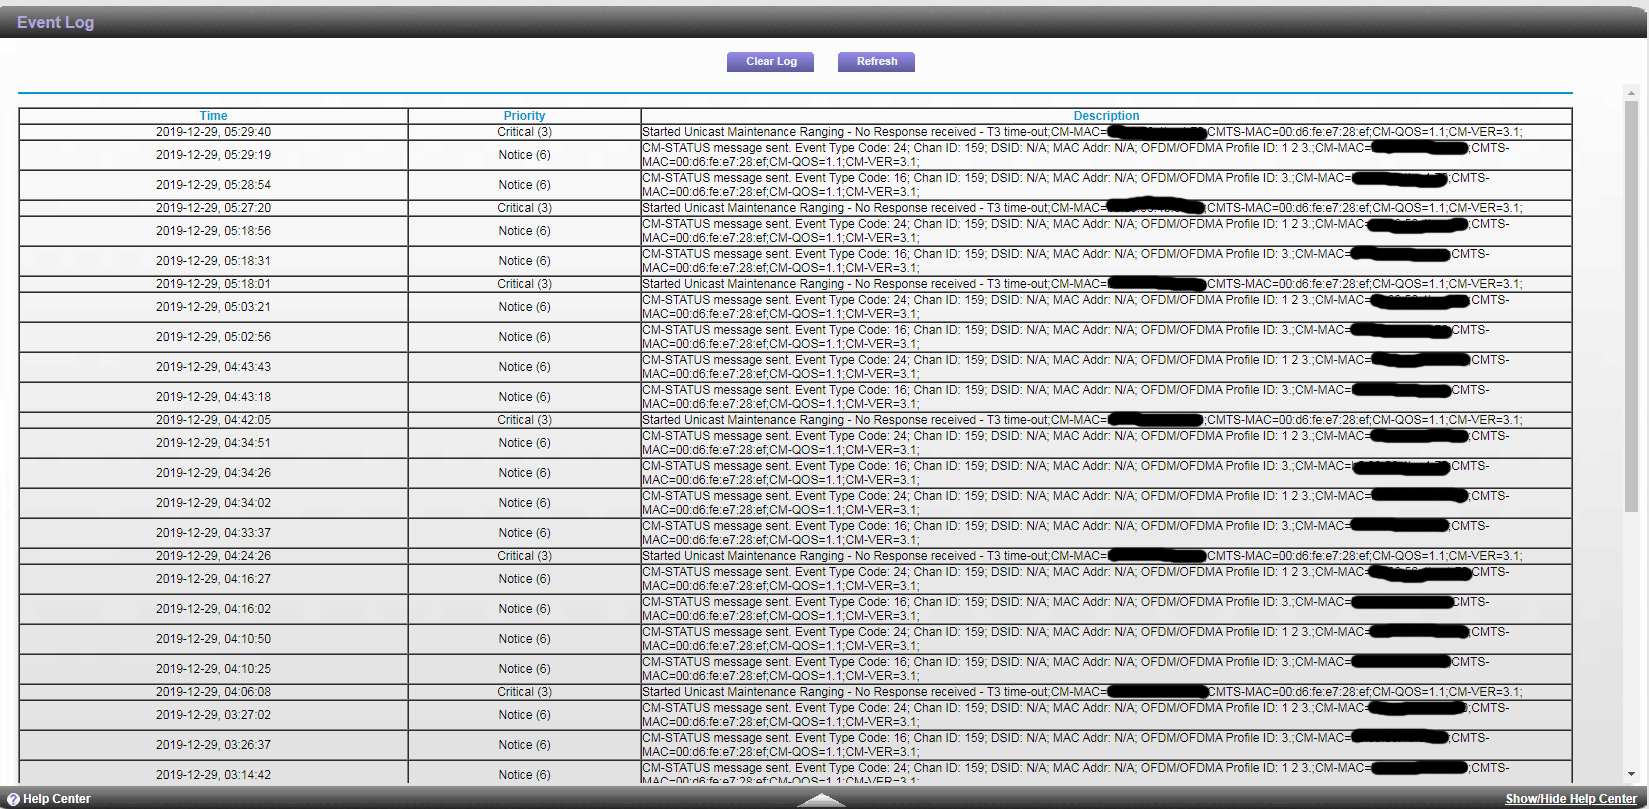Click the scrollbar up arrow
This screenshot has width=1649, height=809.
[1631, 94]
